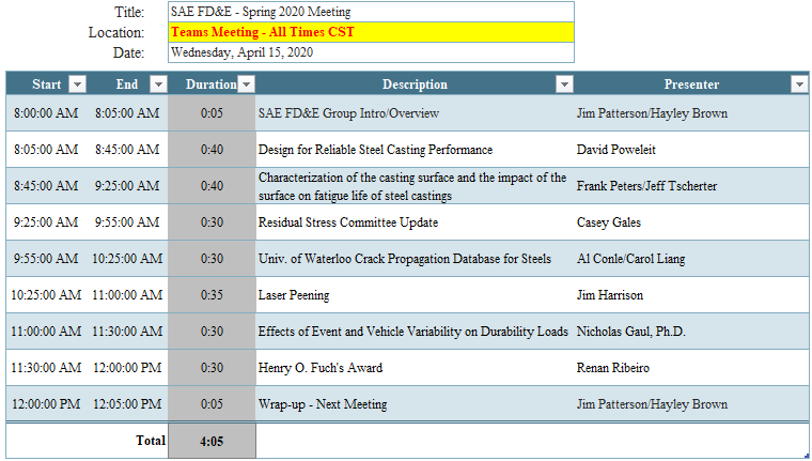Click the date cell Wednesday, April 15, 2020

pos(370,52)
